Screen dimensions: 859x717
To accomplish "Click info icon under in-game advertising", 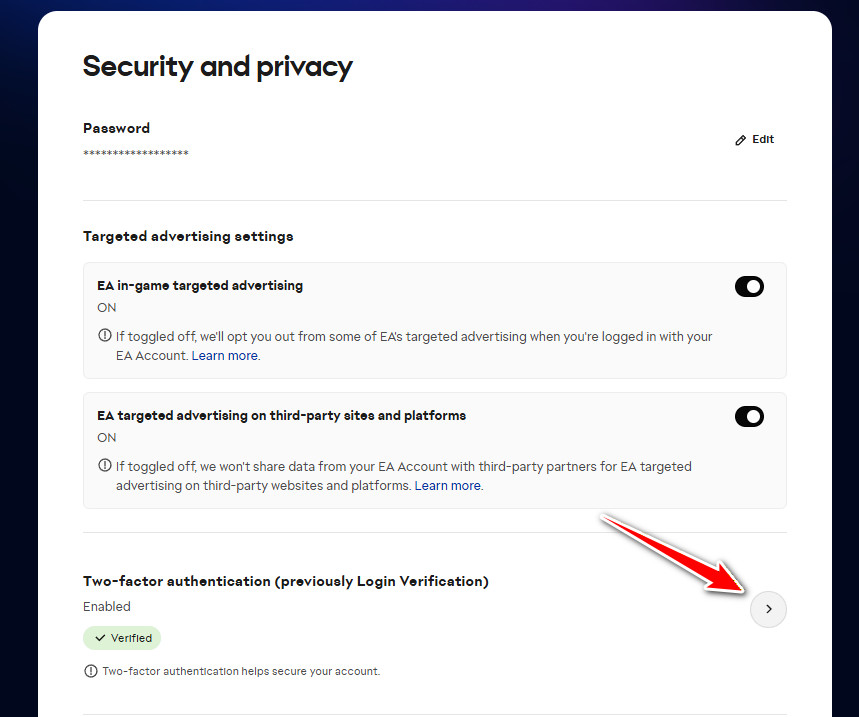I will point(105,336).
